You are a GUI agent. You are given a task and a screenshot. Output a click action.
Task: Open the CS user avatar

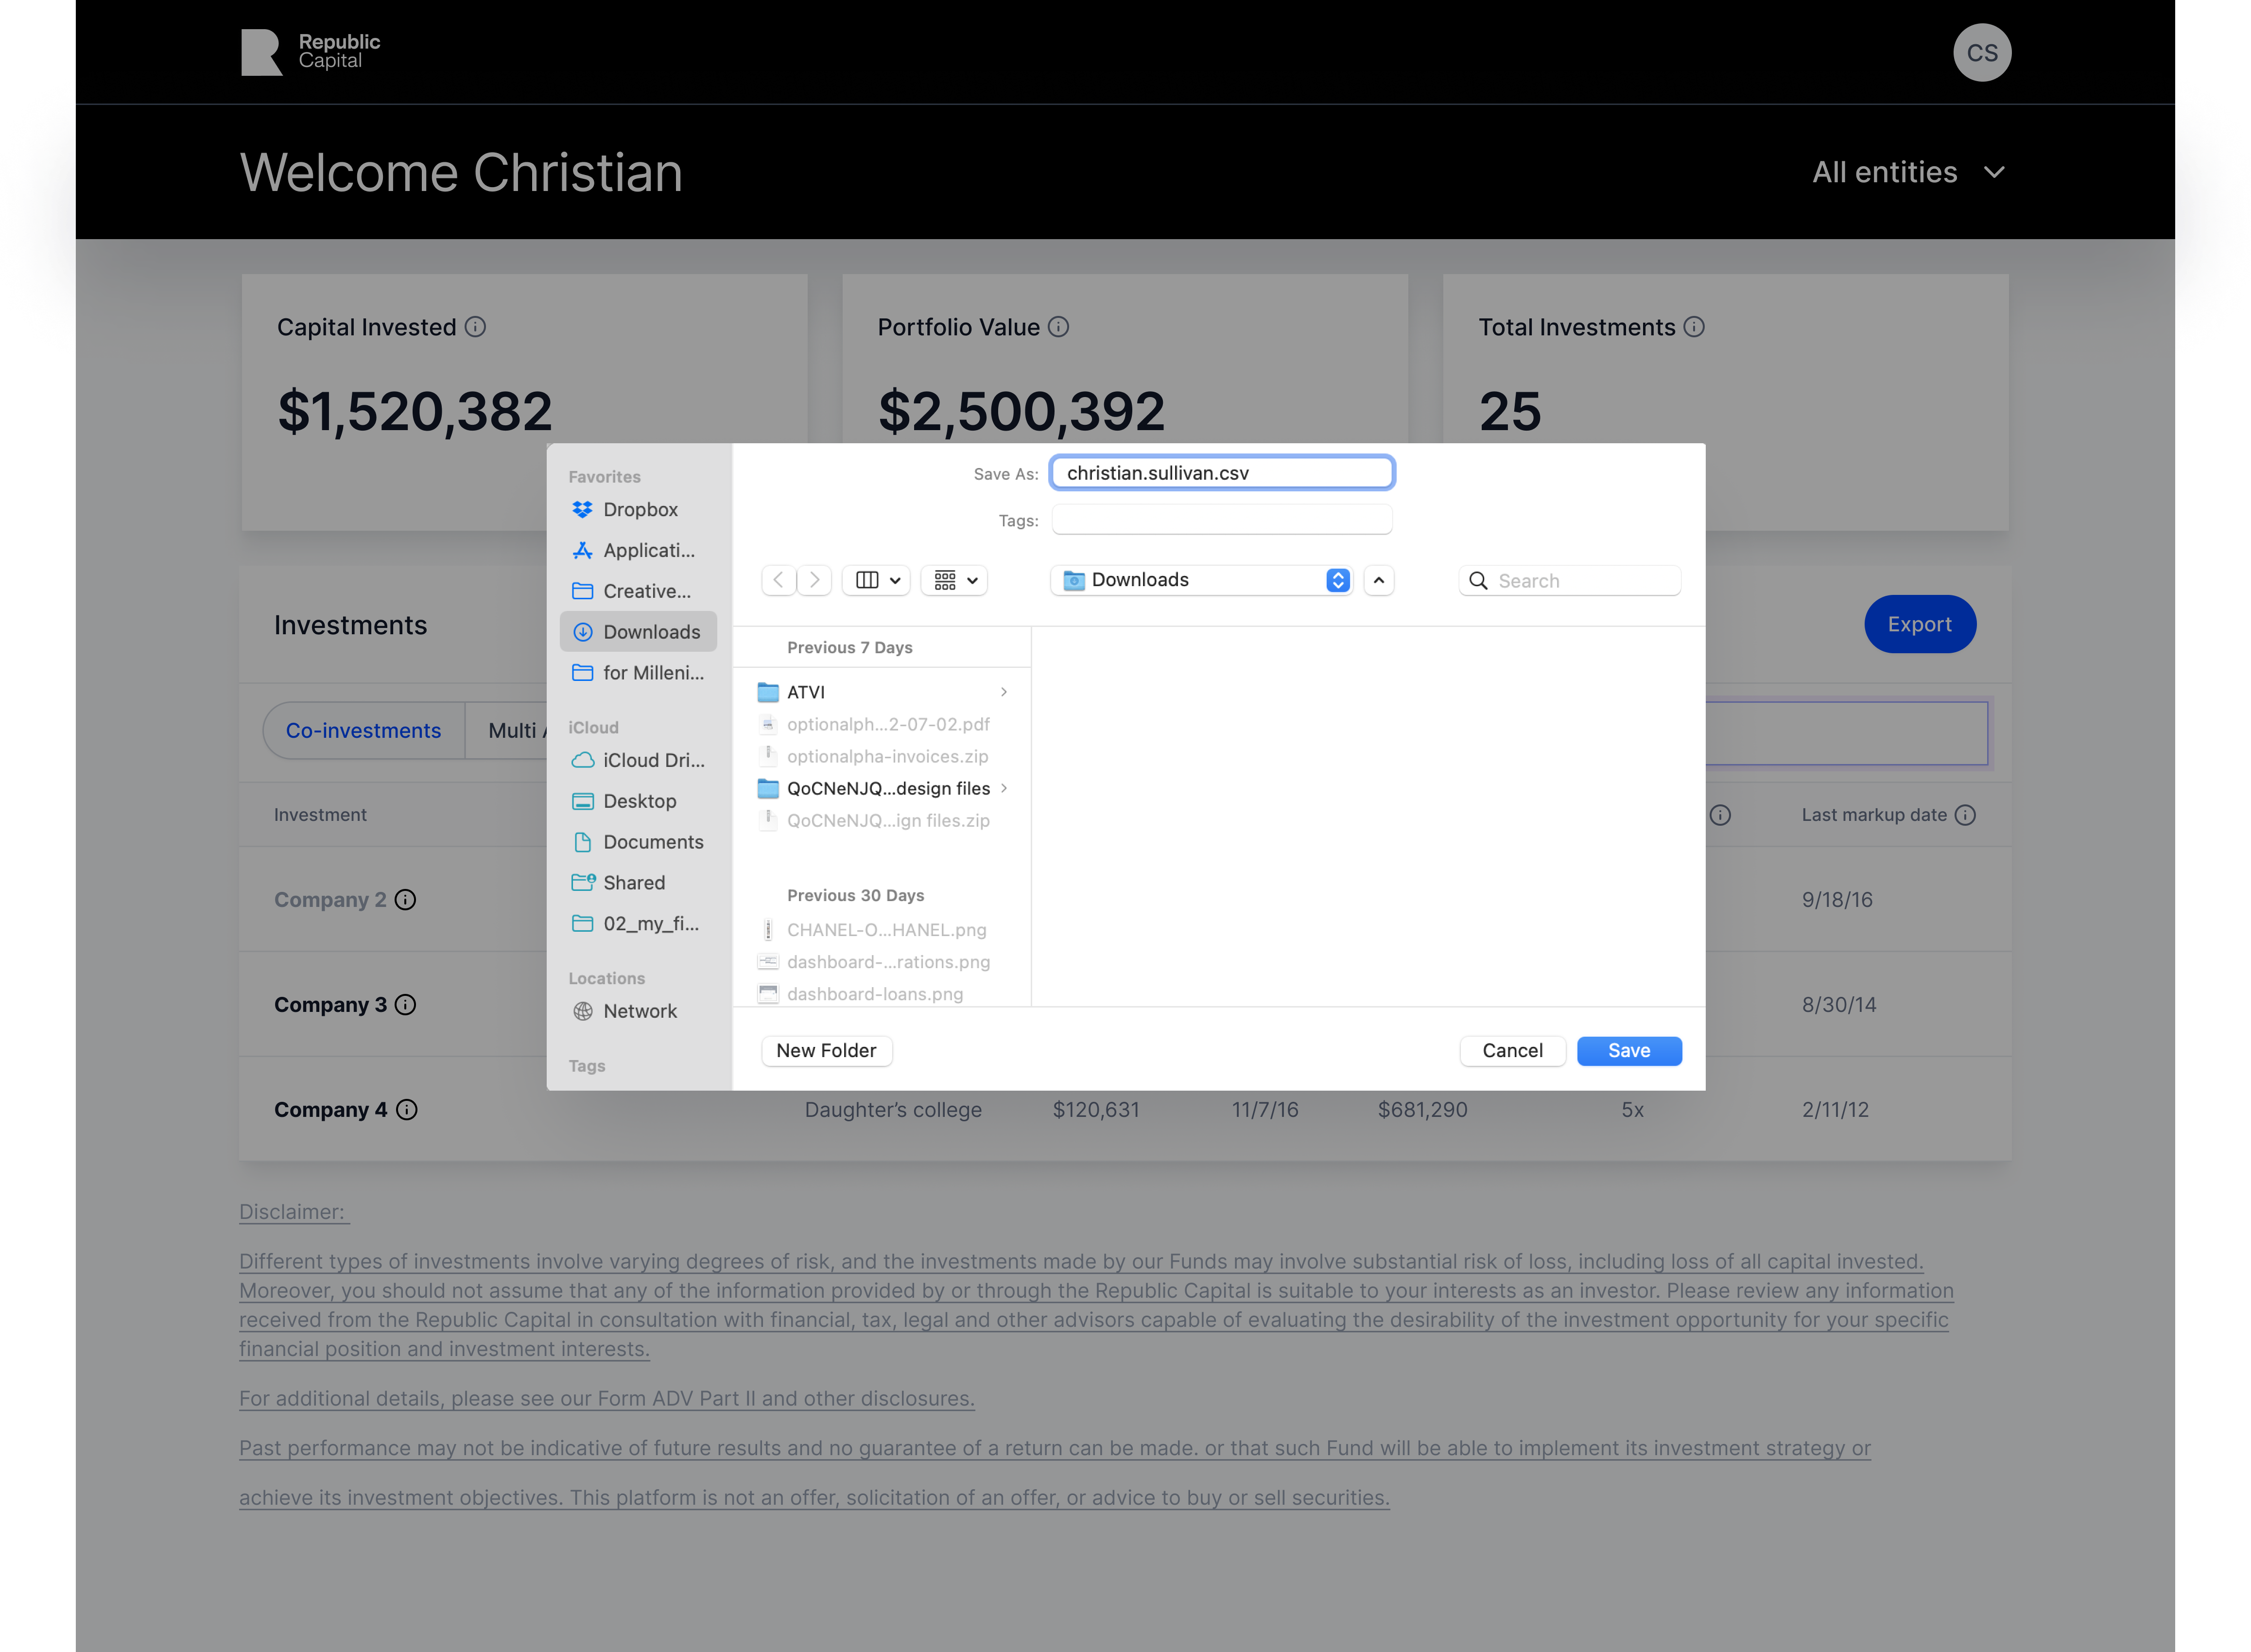1981,53
